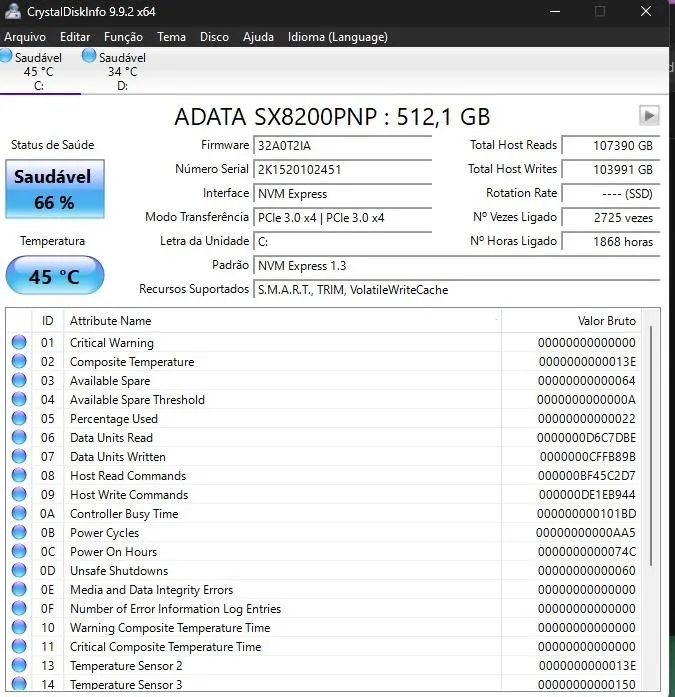Click status icon of Controller Busy Time row

tap(19, 513)
